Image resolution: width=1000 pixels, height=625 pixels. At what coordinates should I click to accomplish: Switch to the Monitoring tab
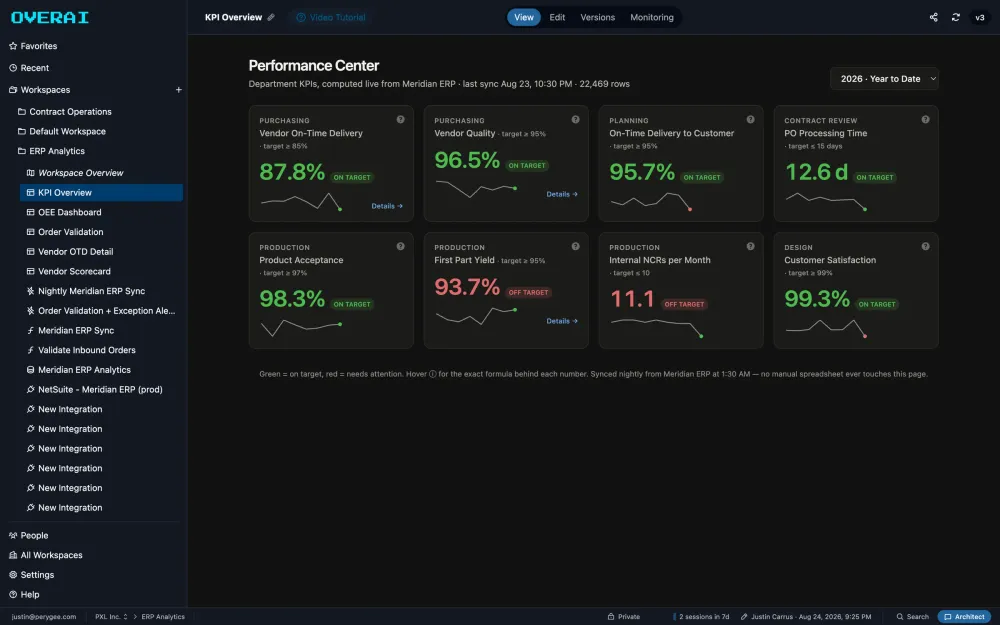point(652,17)
